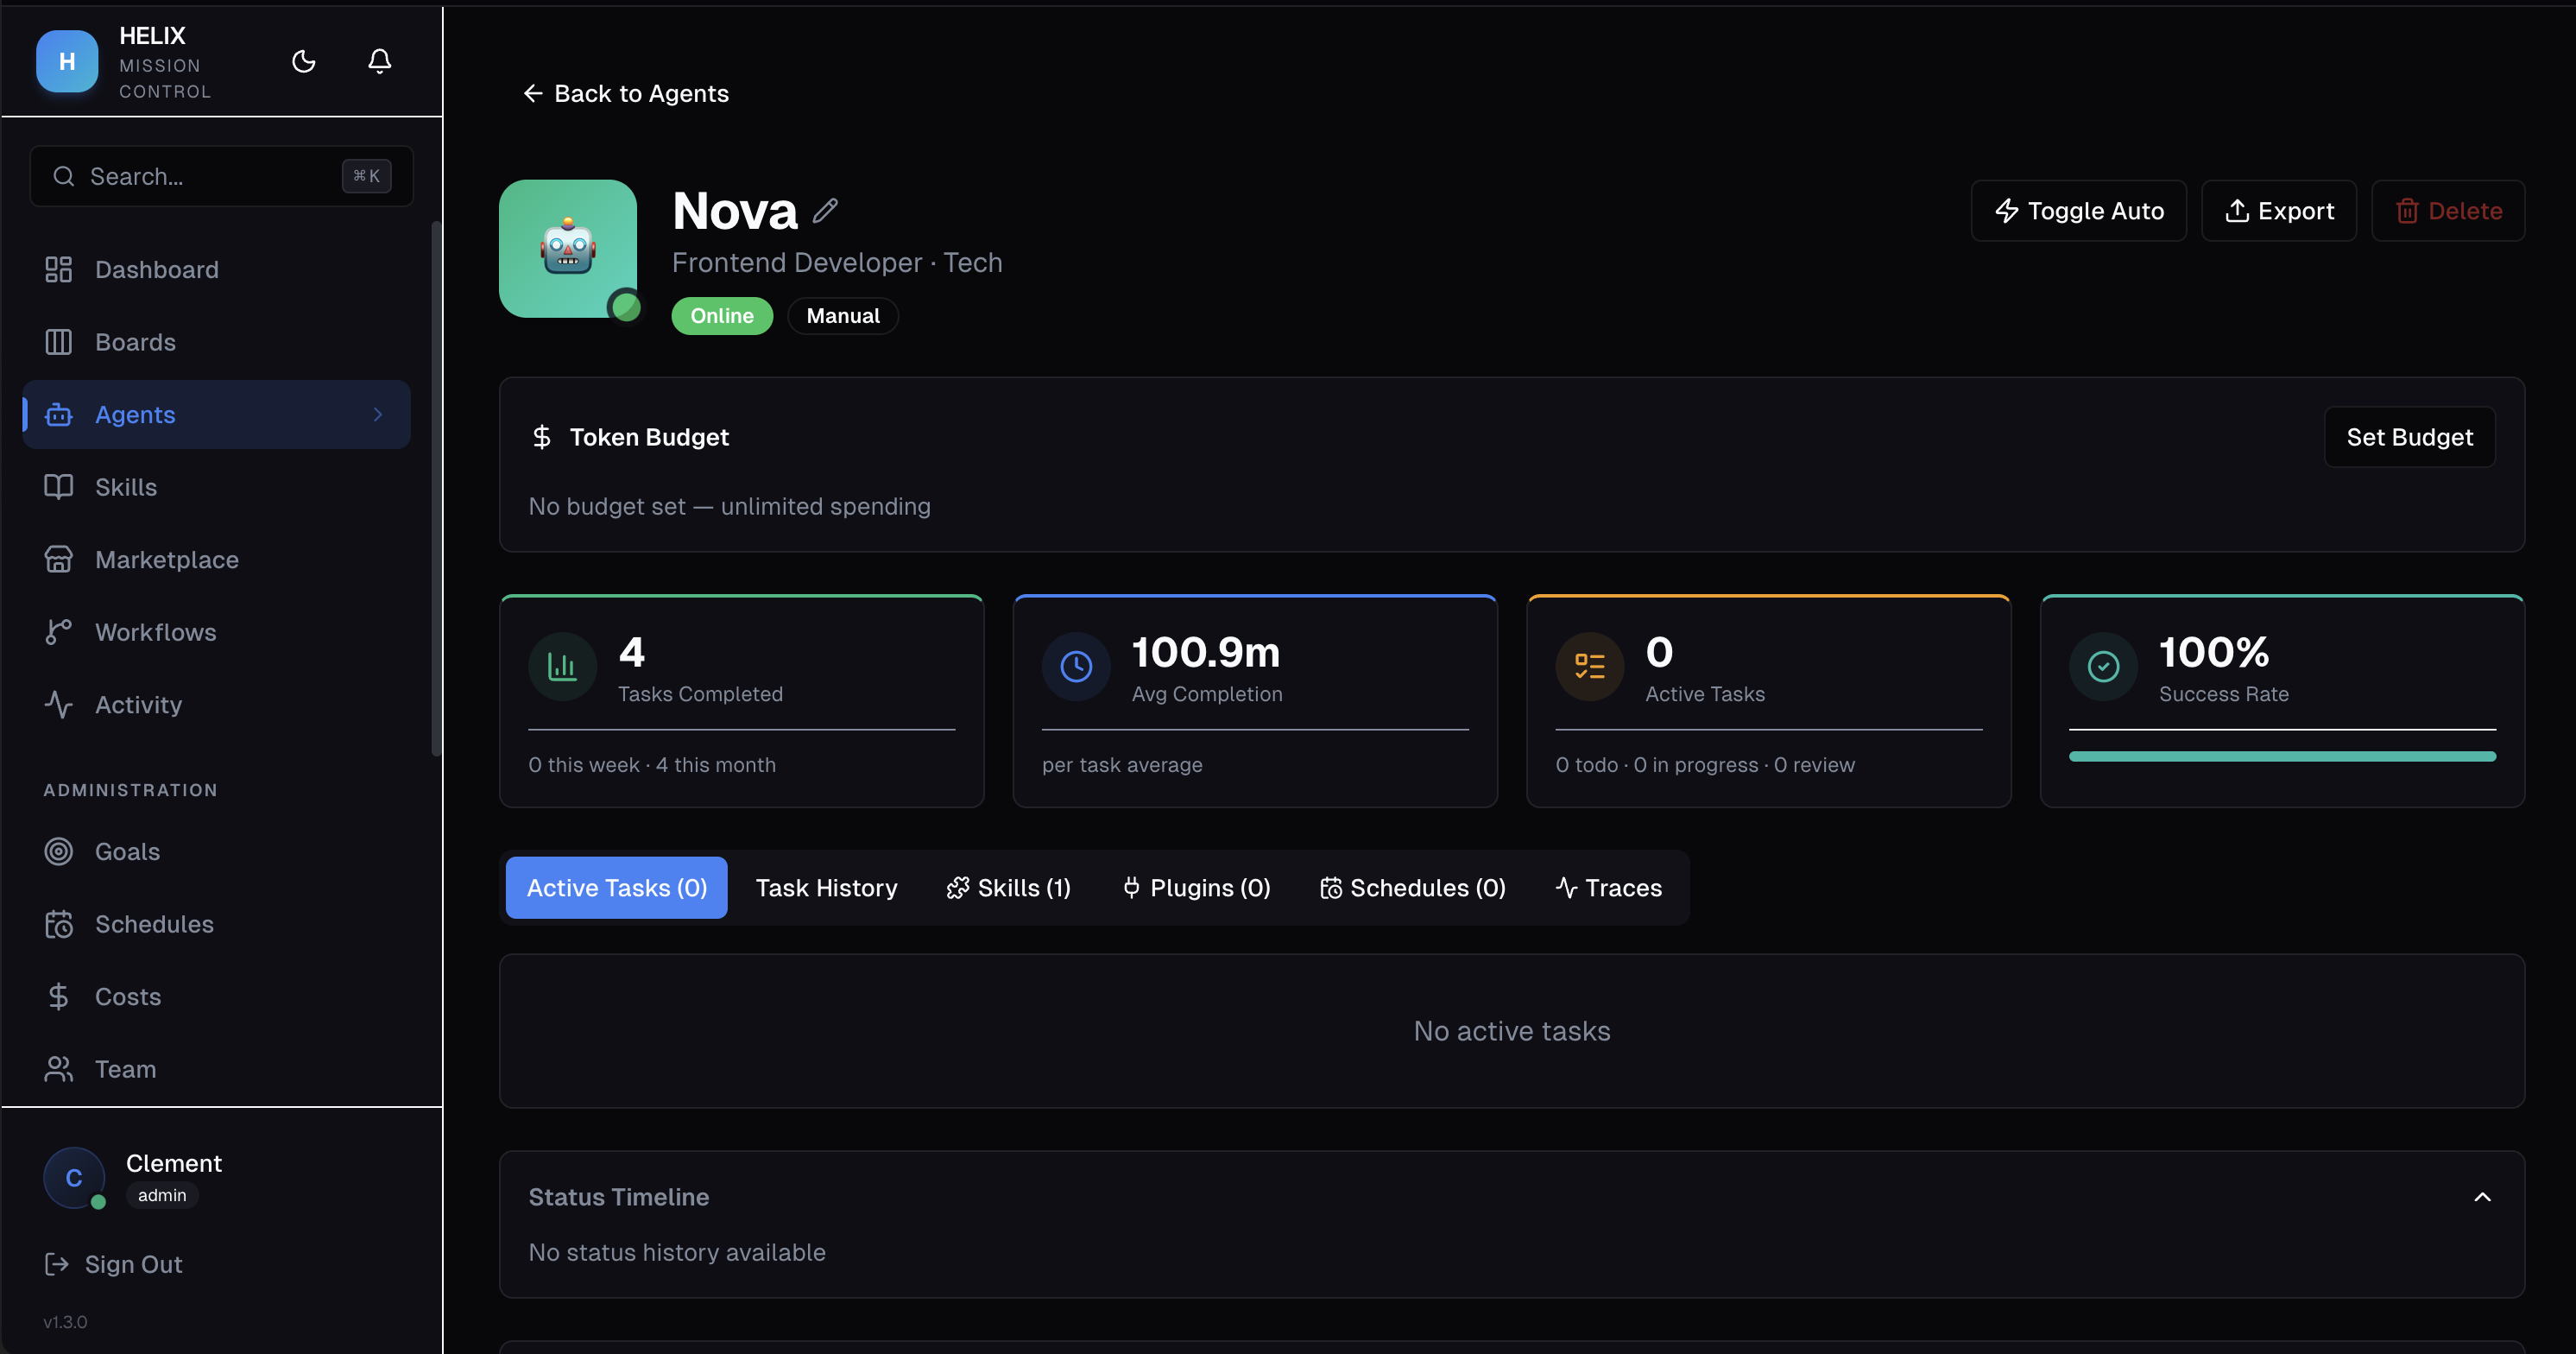Open Dashboard from sidebar
2576x1354 pixels.
coord(156,270)
